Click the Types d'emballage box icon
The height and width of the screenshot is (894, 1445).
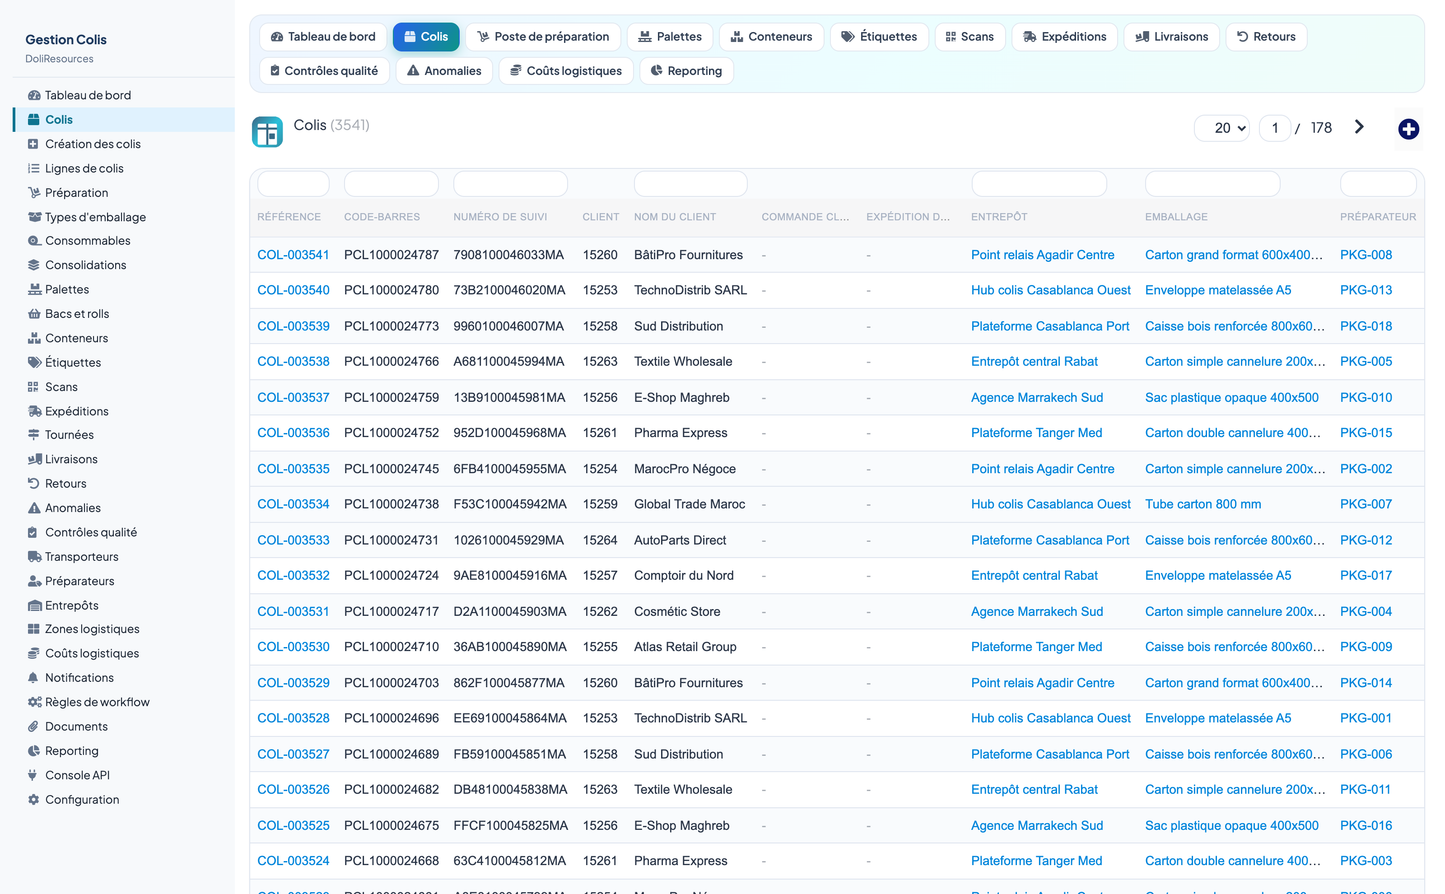click(34, 217)
